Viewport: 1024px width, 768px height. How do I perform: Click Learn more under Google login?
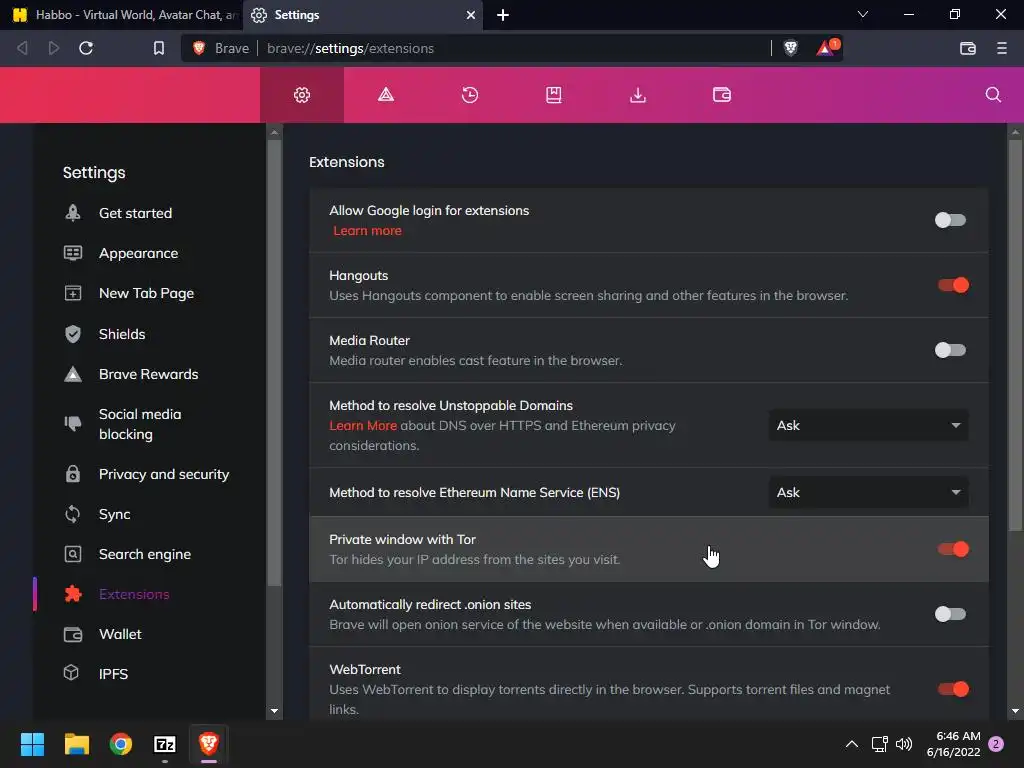(367, 231)
